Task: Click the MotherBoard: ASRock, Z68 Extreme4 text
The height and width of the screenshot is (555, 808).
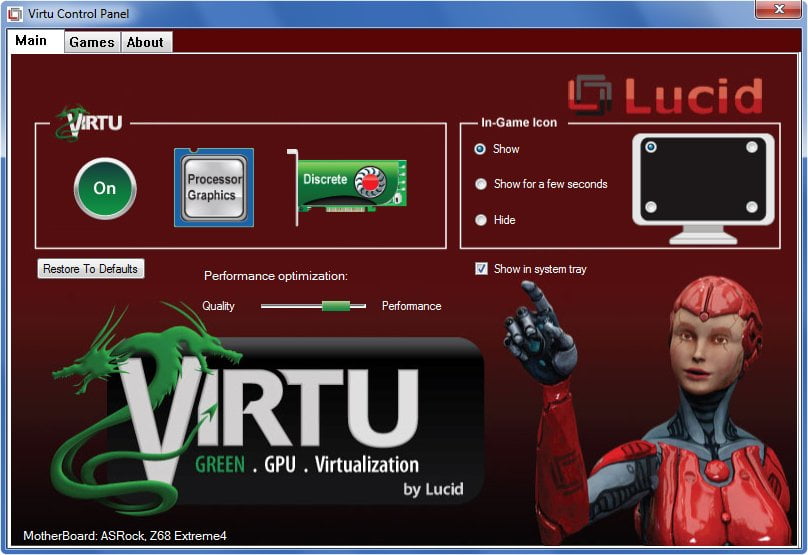Action: 125,536
